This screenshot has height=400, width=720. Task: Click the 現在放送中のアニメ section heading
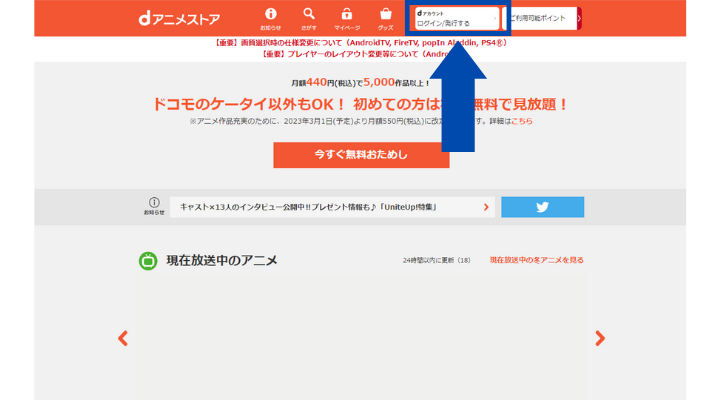(222, 260)
